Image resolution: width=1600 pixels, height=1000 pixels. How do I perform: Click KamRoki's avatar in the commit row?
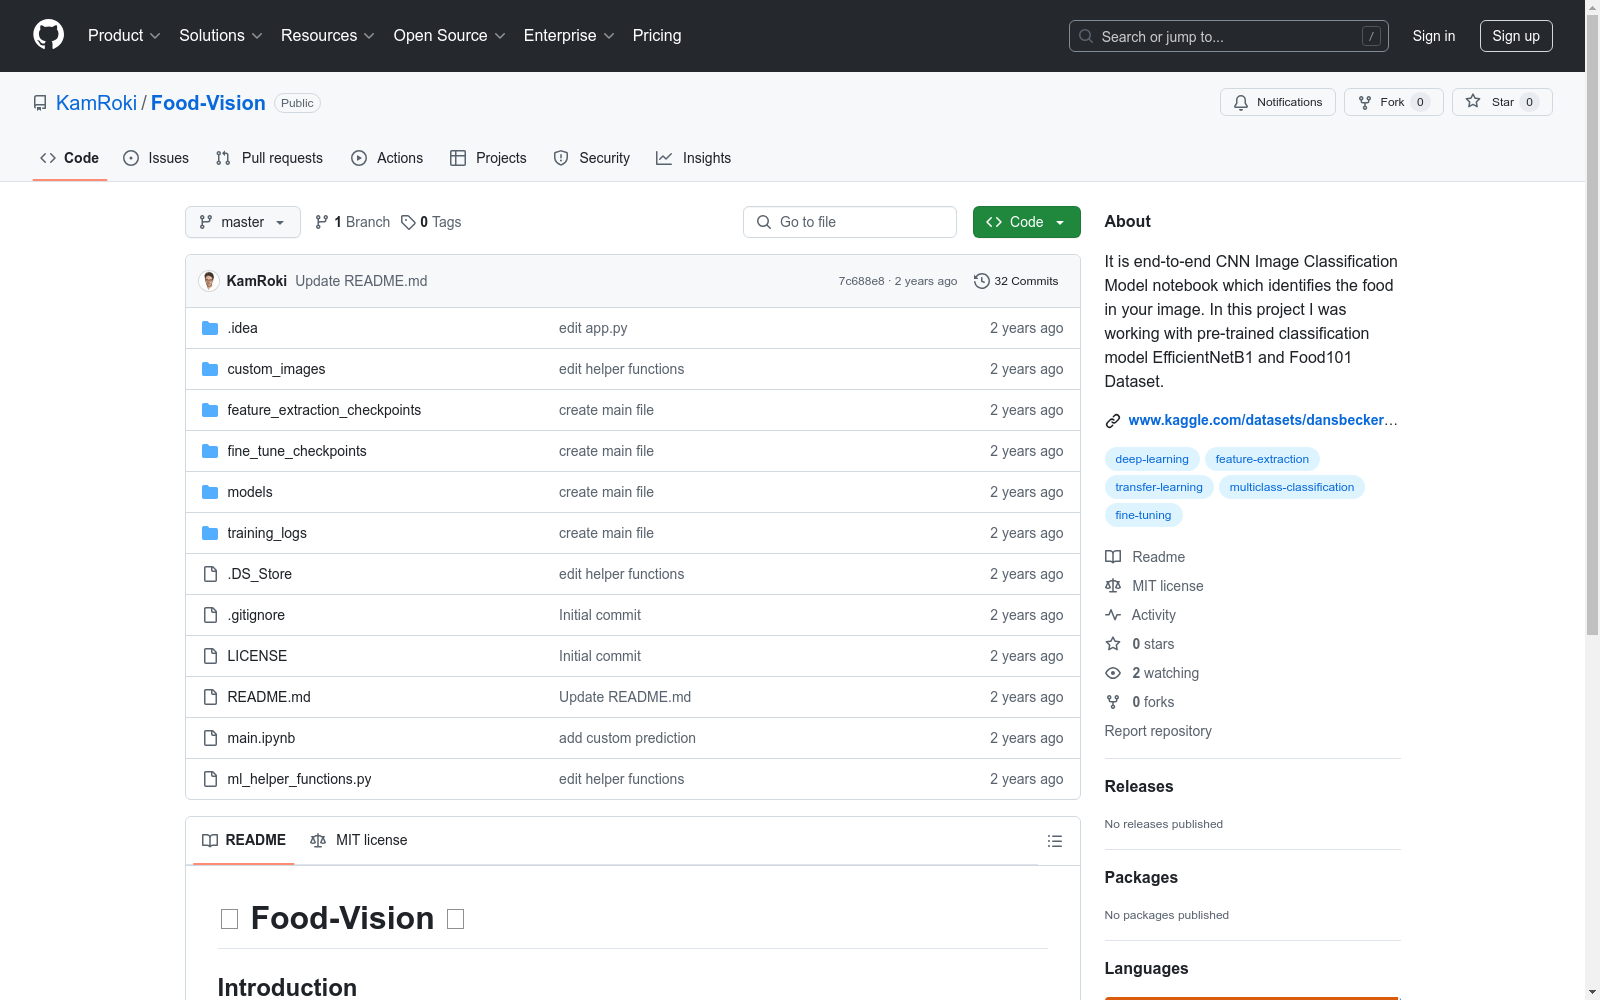[209, 281]
